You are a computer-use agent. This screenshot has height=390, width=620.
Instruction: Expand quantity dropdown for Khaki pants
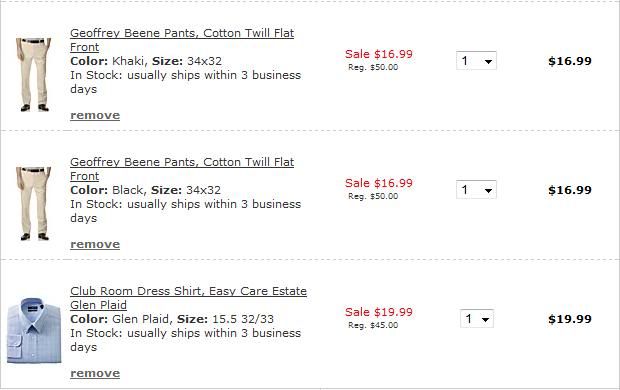[x=476, y=61]
